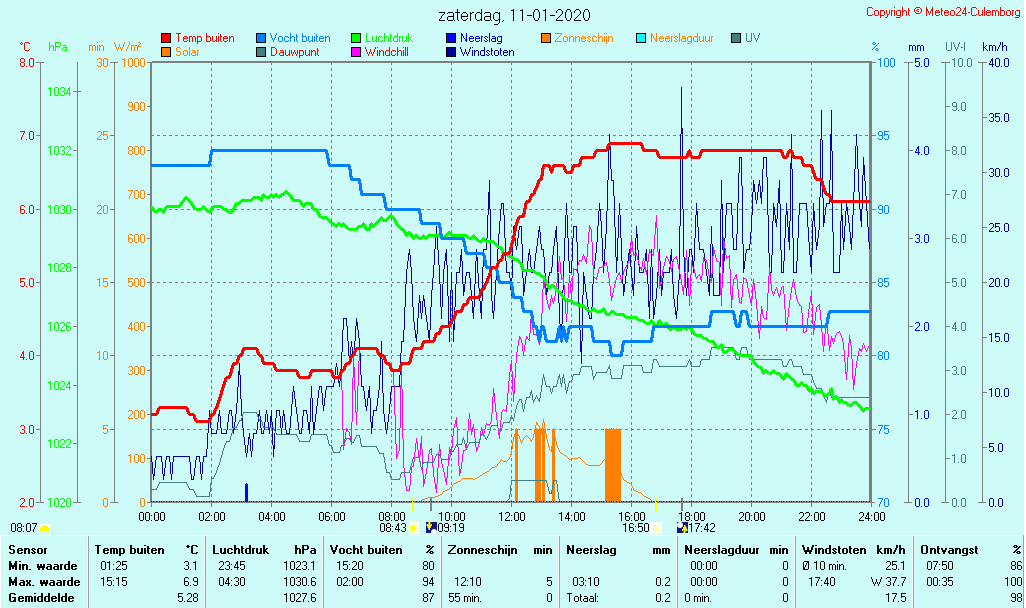1026x608 pixels.
Task: Click the sunset icon next to 16:50
Action: (656, 528)
